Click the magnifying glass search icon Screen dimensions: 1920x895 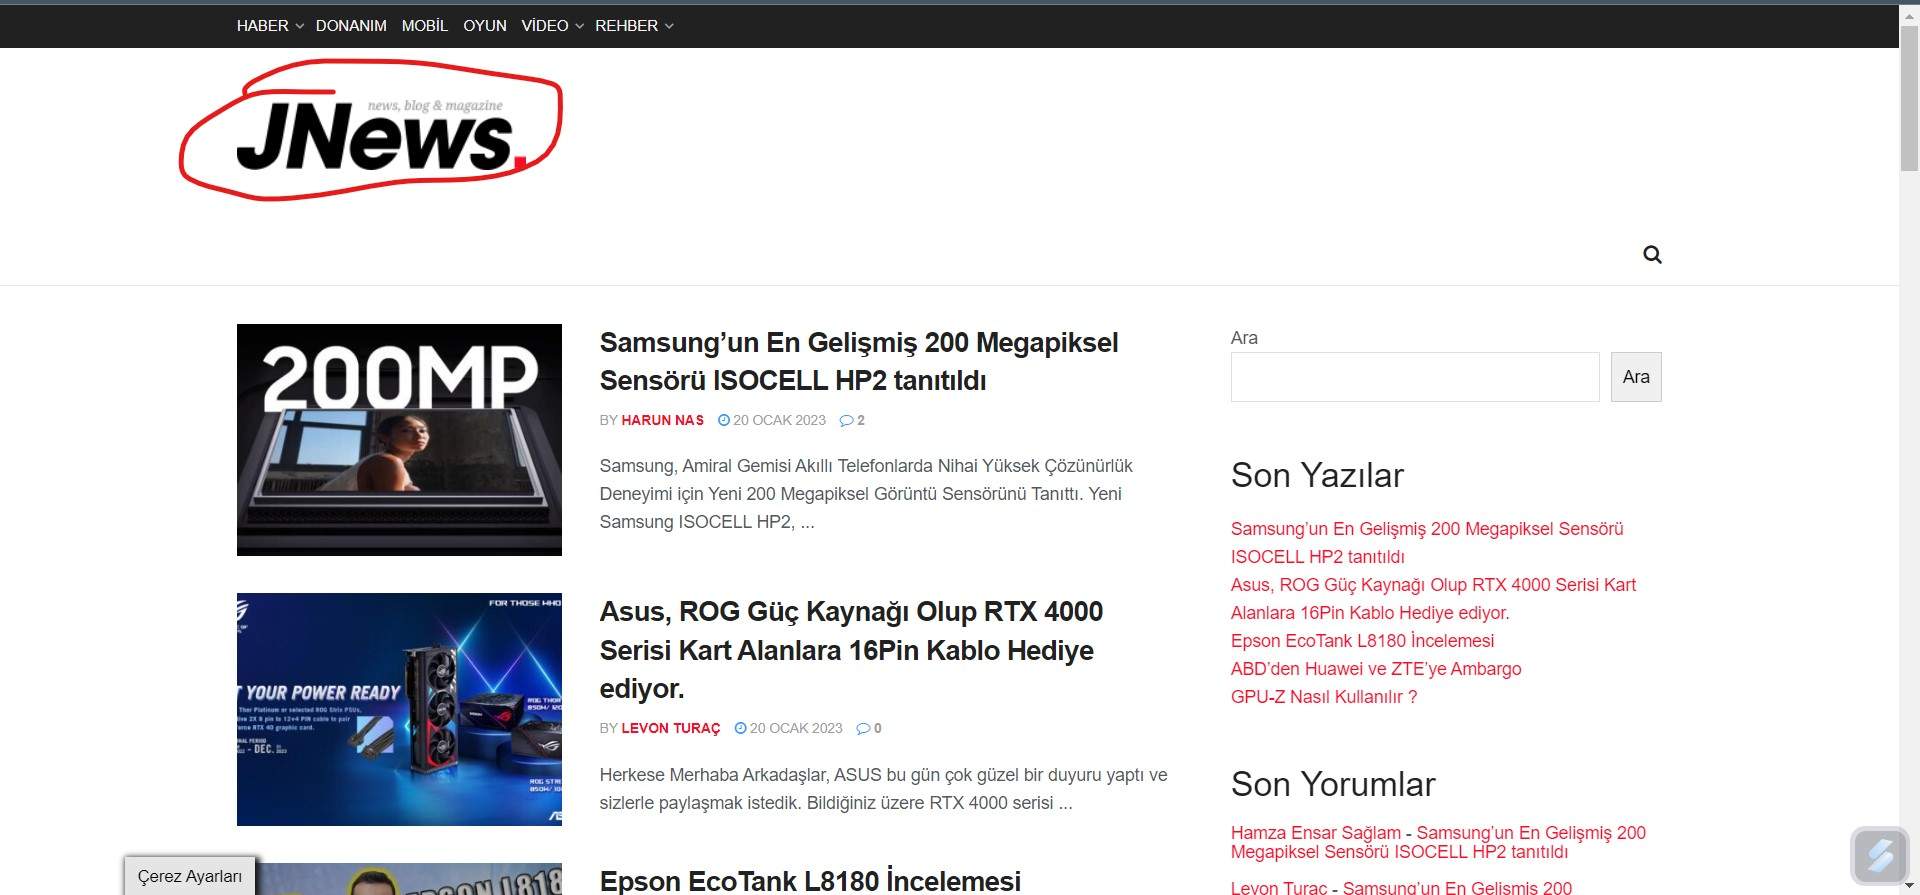click(x=1652, y=255)
